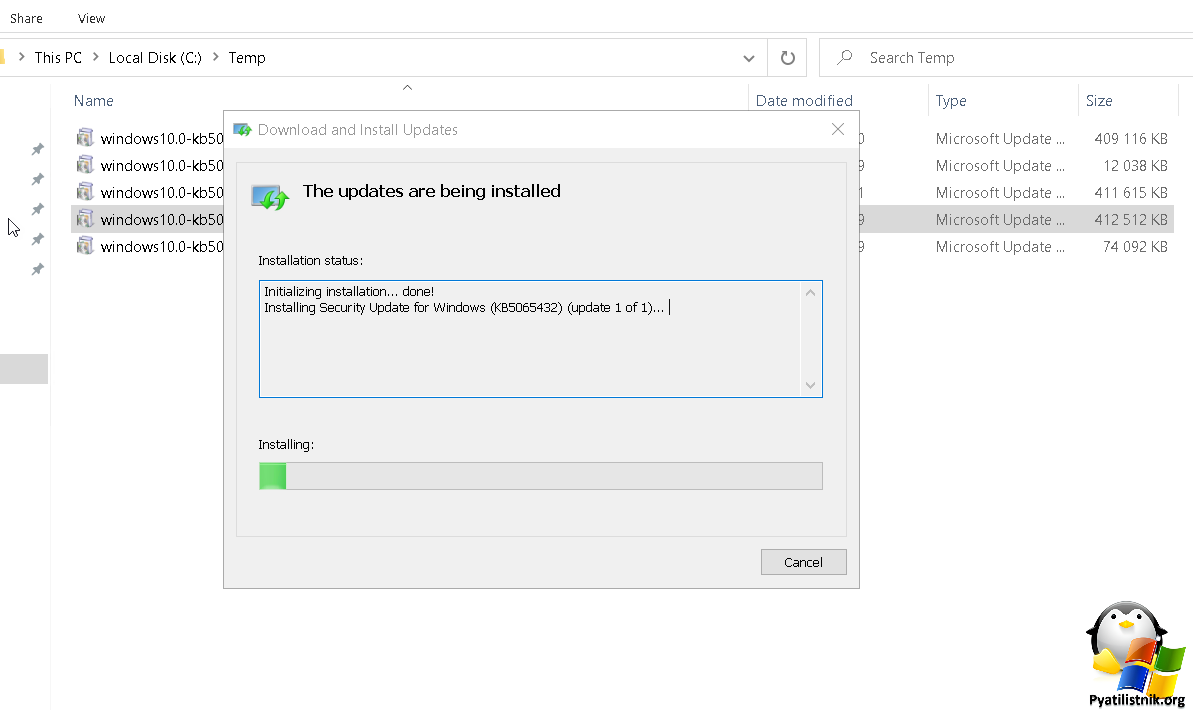Screen dimensions: 1193x710
Task: Cancel the update installation
Action: 803,562
